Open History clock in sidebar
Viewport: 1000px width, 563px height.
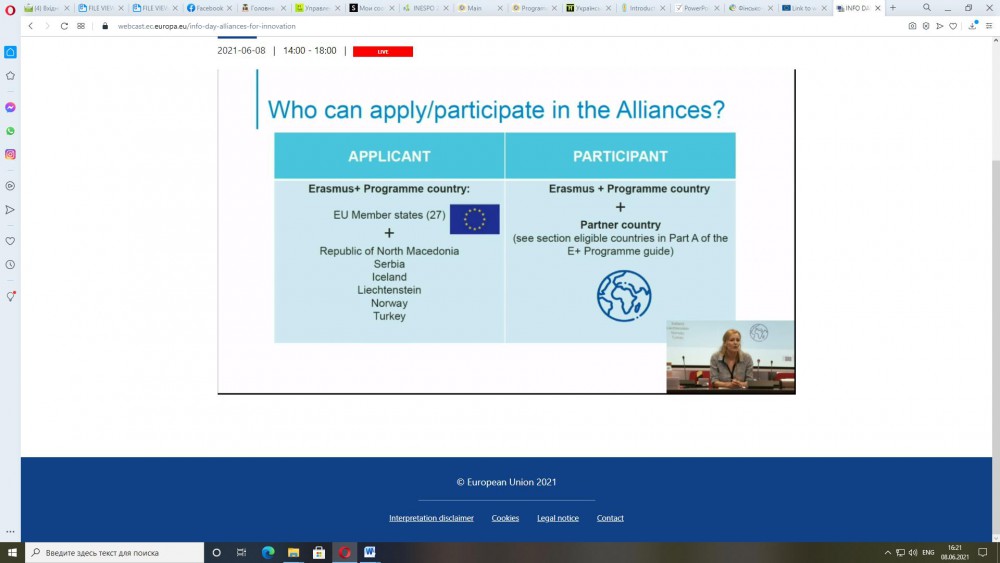tap(10, 265)
